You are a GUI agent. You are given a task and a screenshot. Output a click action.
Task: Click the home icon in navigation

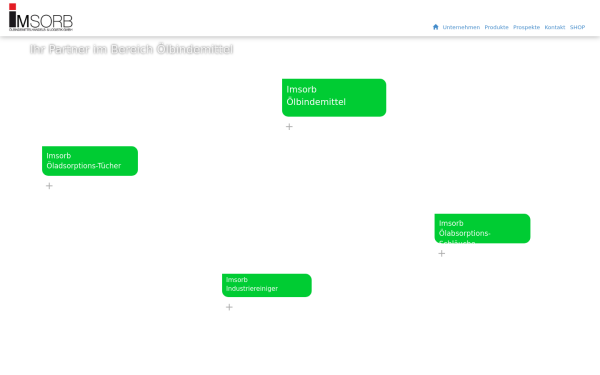pos(435,27)
